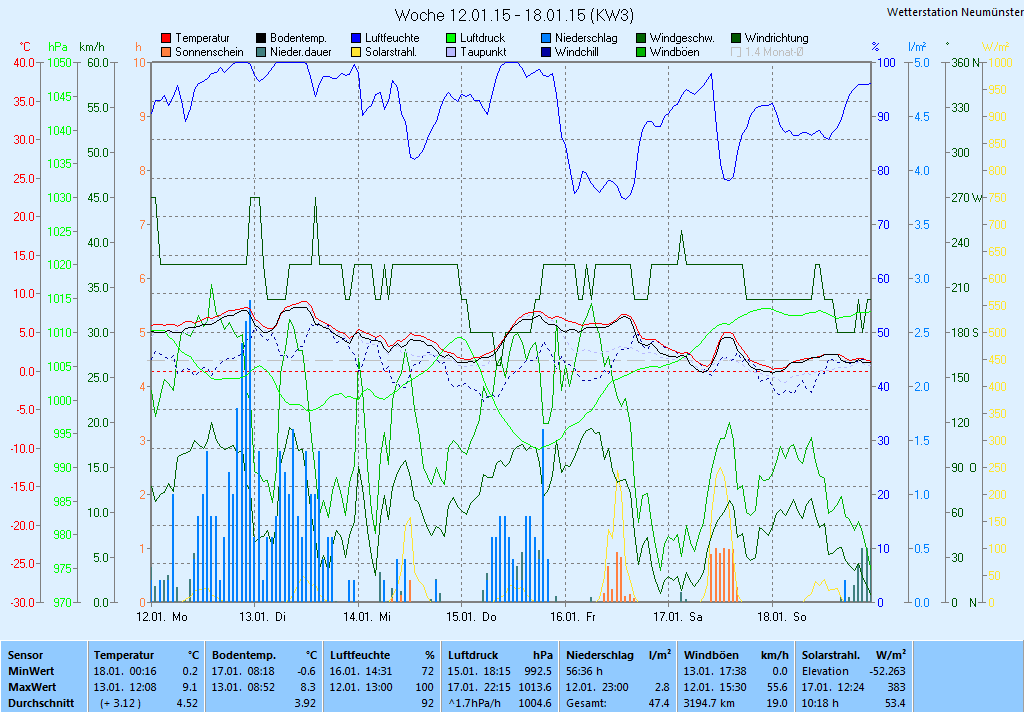Select the Nieder.dauer legend color box
The image size is (1024, 712).
pyautogui.click(x=261, y=52)
